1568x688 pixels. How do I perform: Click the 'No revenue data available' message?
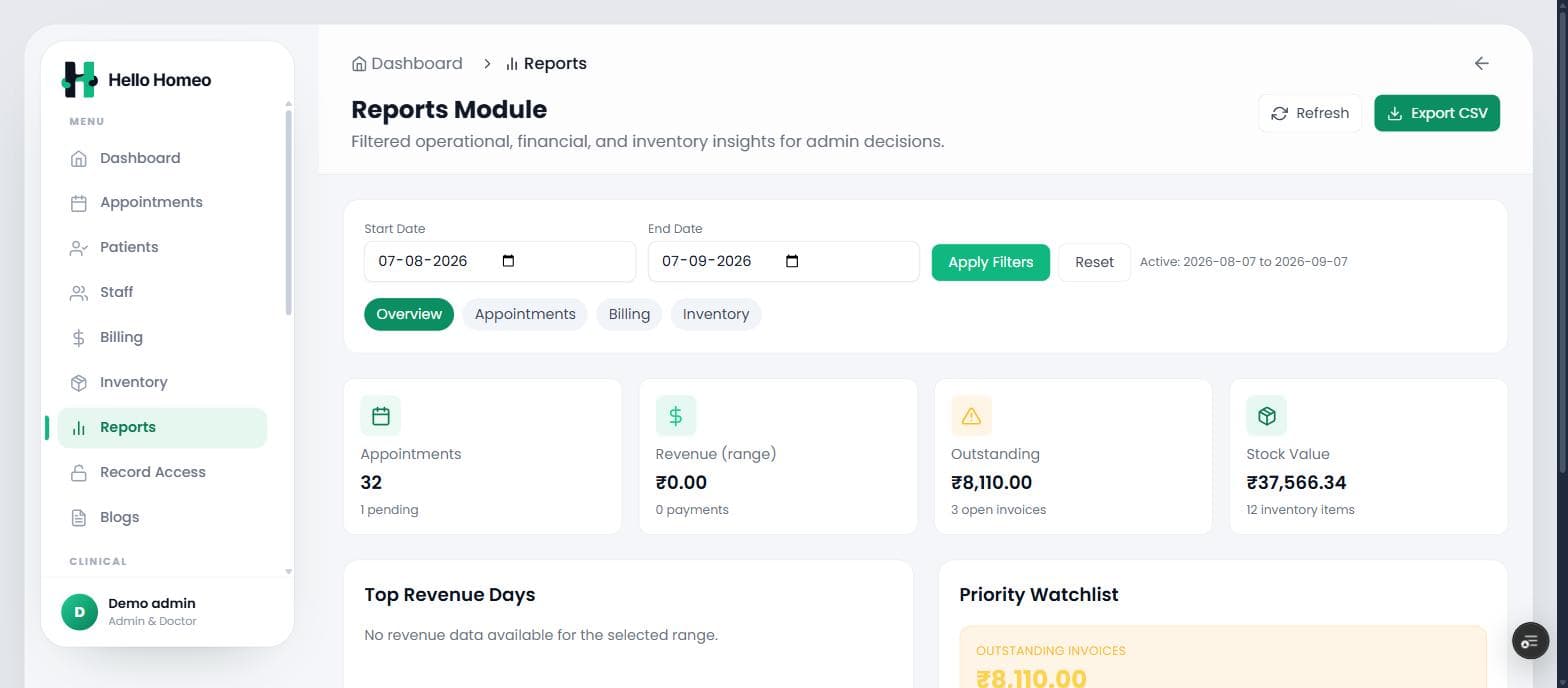click(541, 635)
